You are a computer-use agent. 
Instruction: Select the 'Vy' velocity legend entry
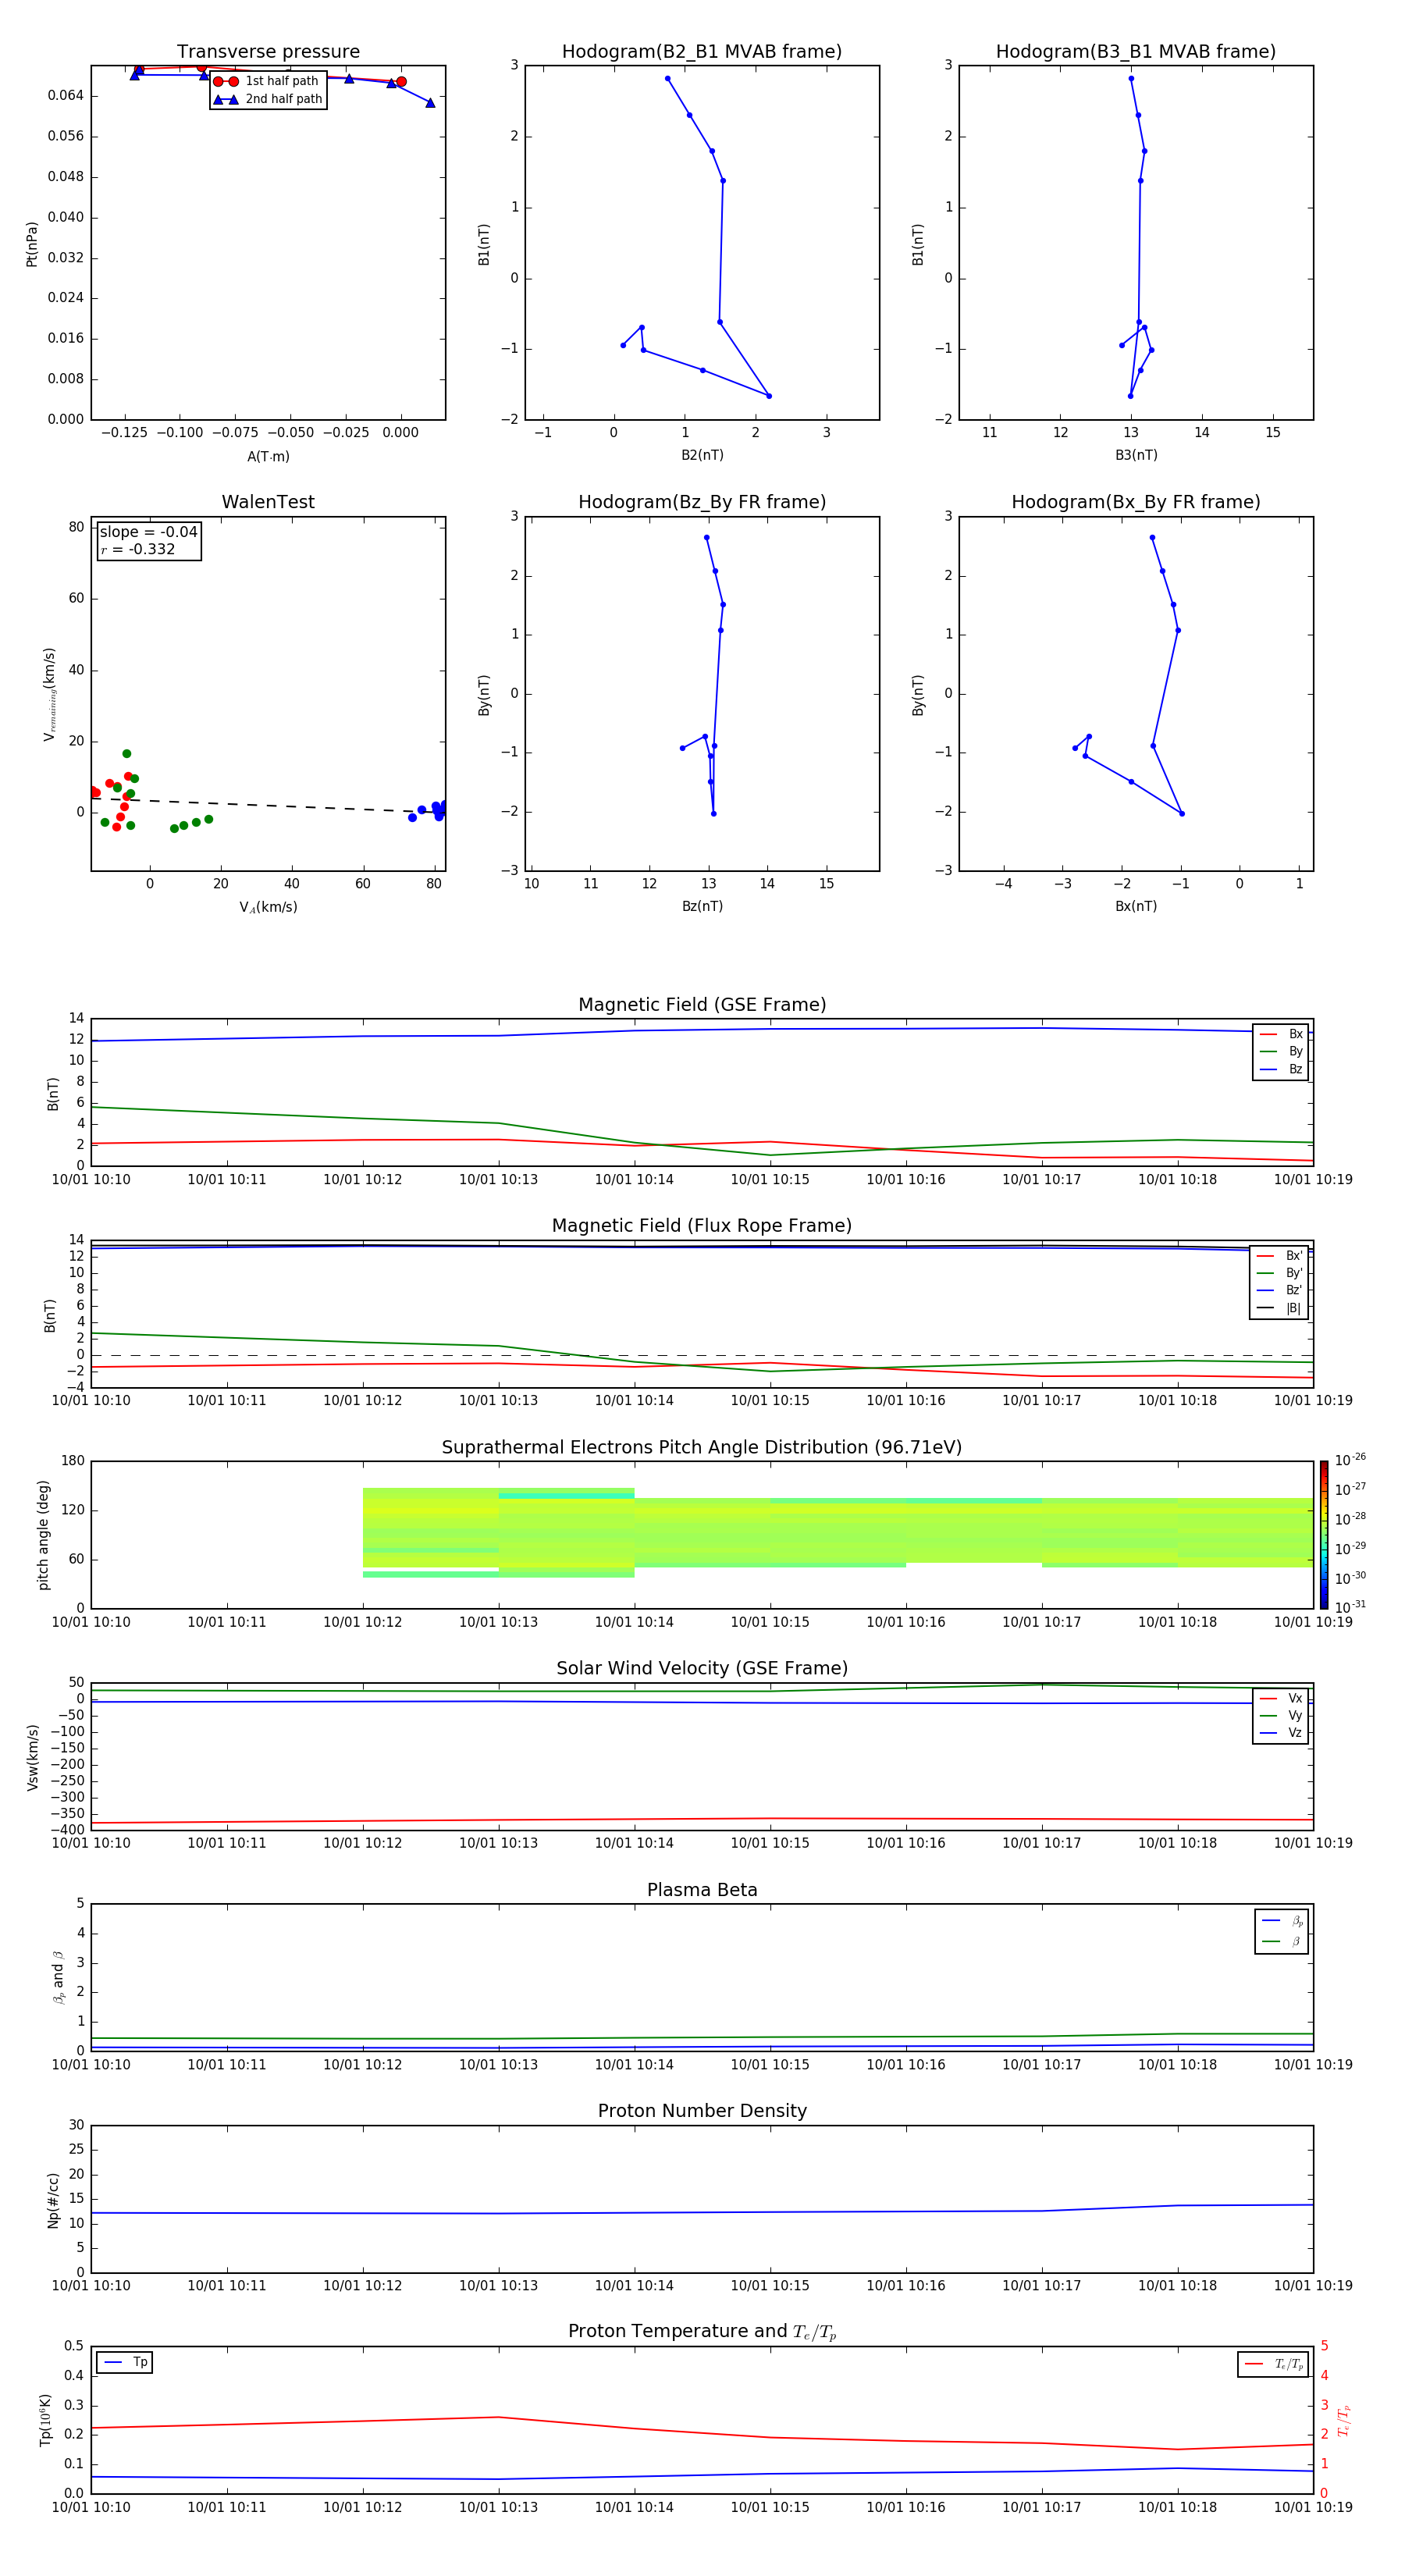[x=1281, y=1716]
